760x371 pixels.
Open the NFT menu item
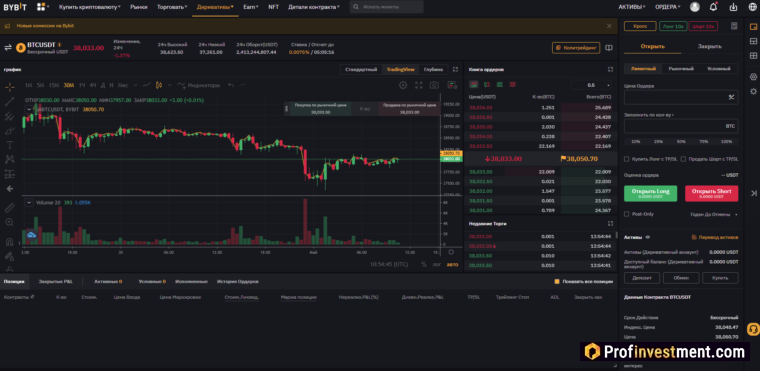click(x=273, y=7)
